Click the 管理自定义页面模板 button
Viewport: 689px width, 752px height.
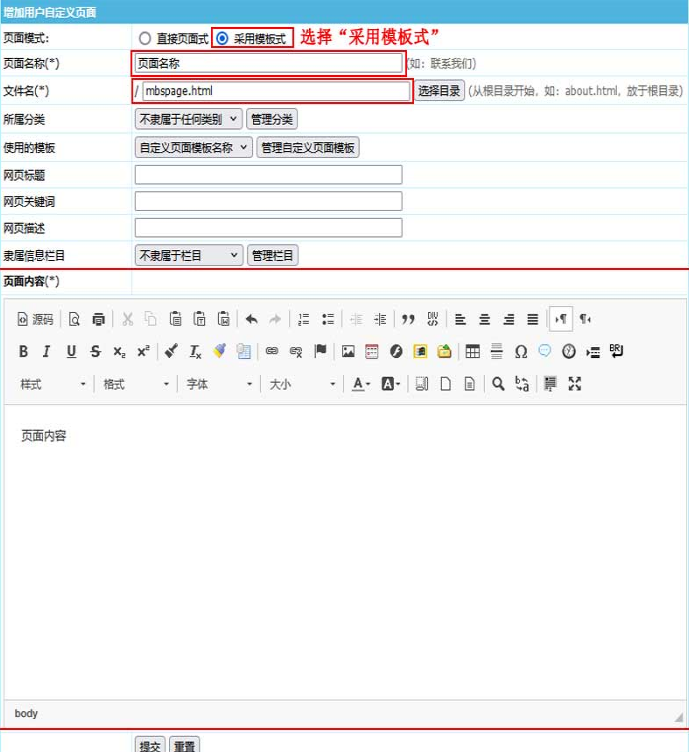tap(308, 148)
